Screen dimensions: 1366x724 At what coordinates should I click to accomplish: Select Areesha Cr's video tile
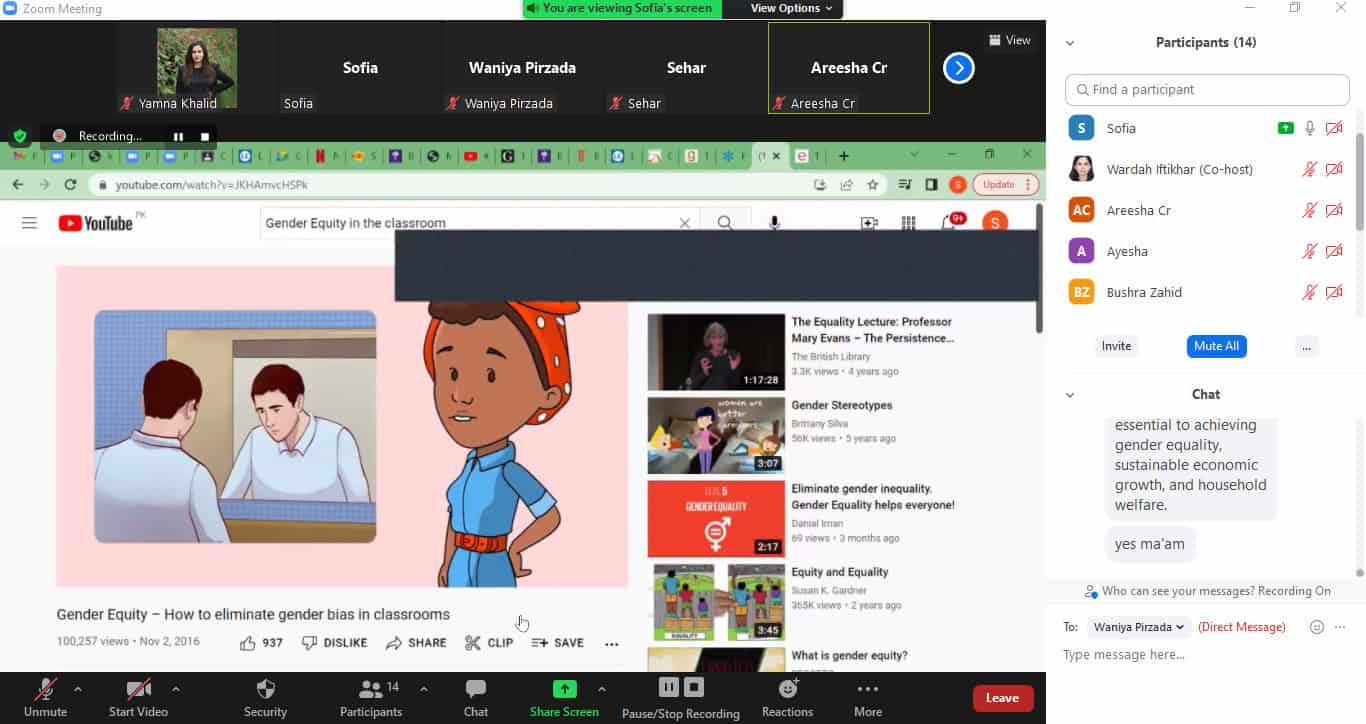click(x=848, y=68)
